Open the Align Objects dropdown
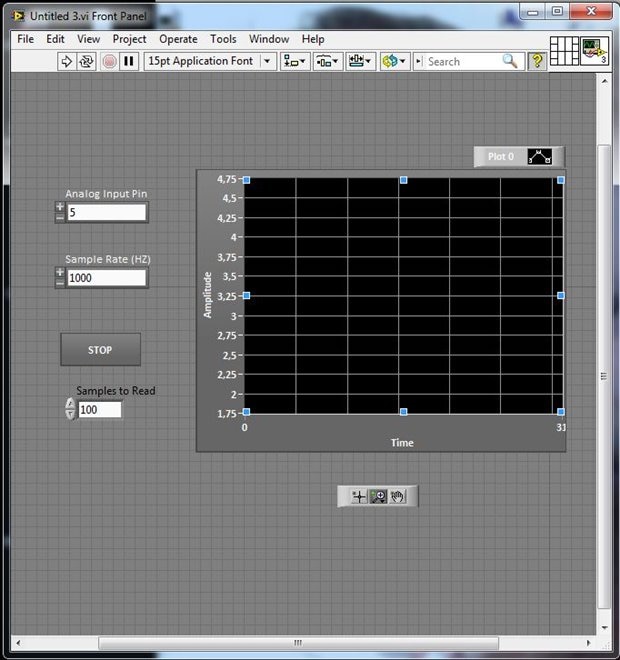Image resolution: width=620 pixels, height=660 pixels. 295,61
